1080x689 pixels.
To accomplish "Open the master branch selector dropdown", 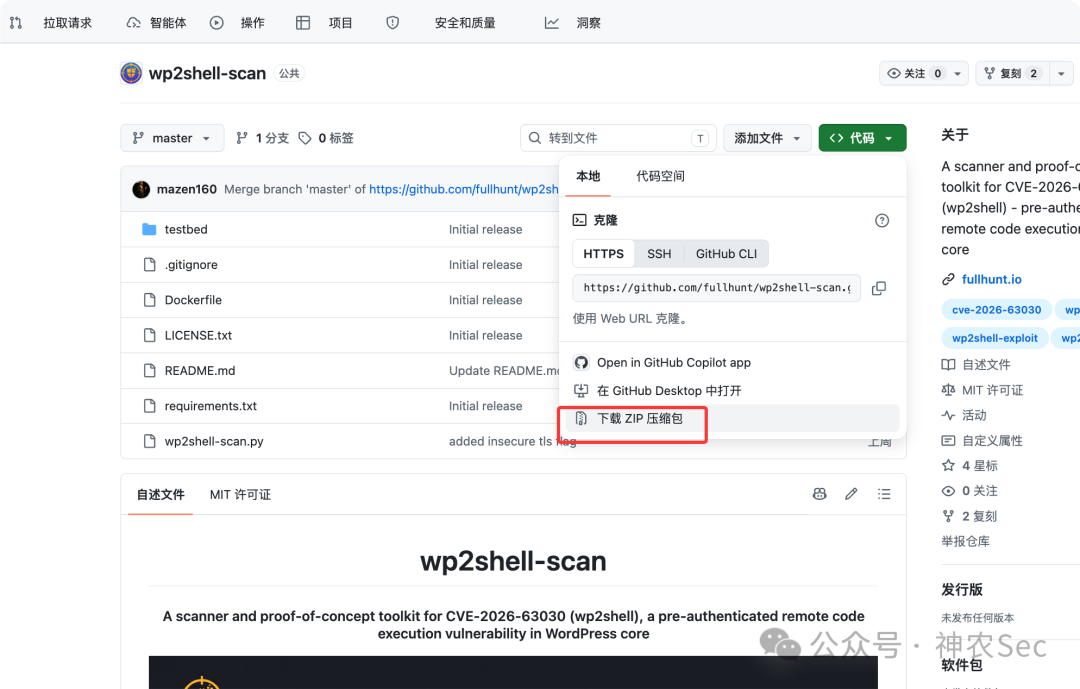I will click(172, 138).
